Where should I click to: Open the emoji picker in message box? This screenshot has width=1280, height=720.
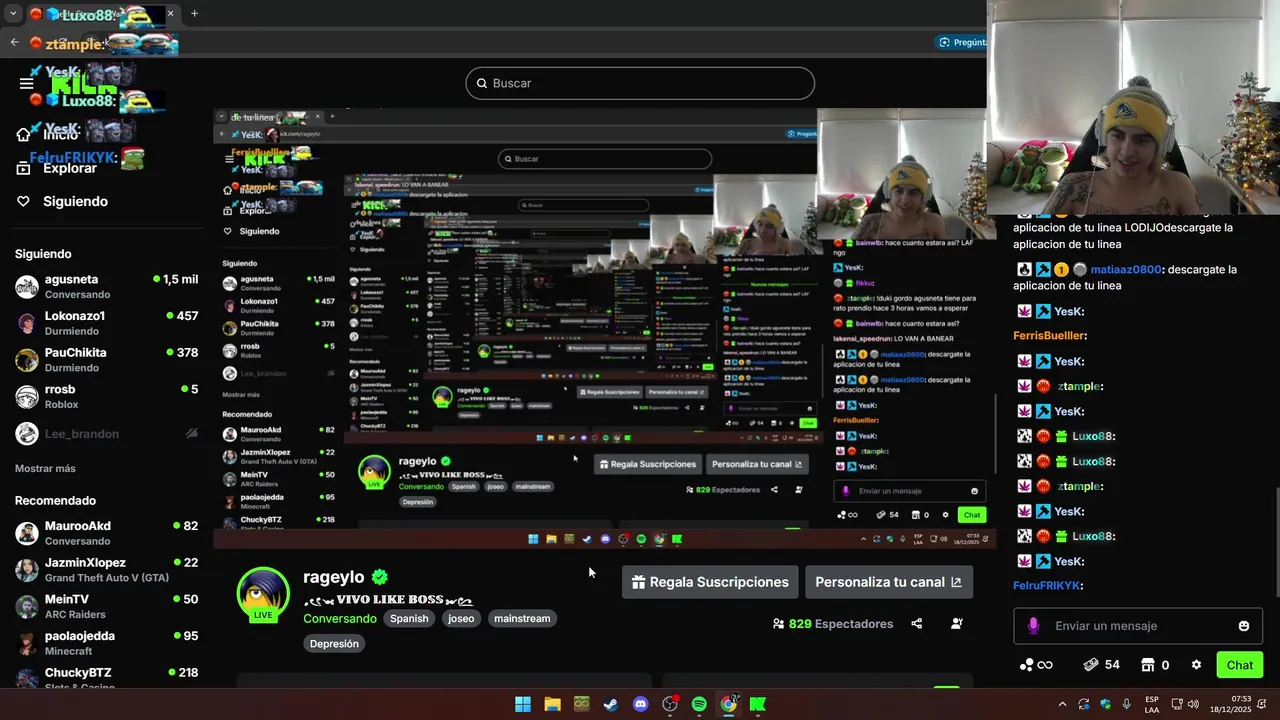(x=1244, y=626)
